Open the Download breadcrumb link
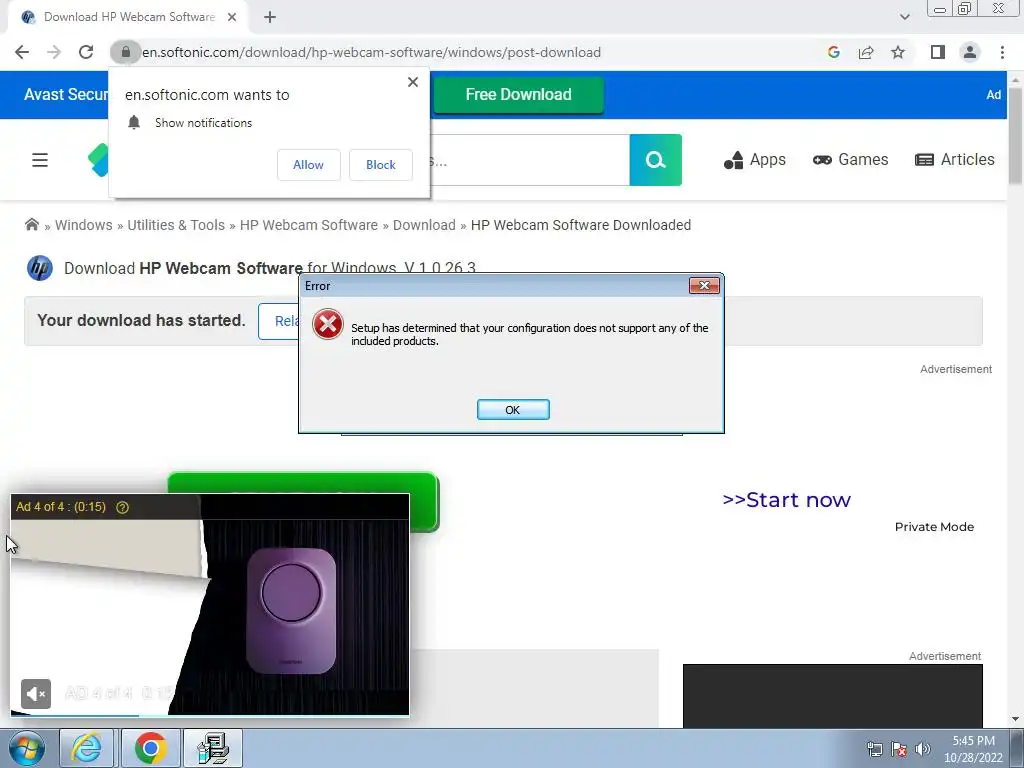 pyautogui.click(x=424, y=225)
